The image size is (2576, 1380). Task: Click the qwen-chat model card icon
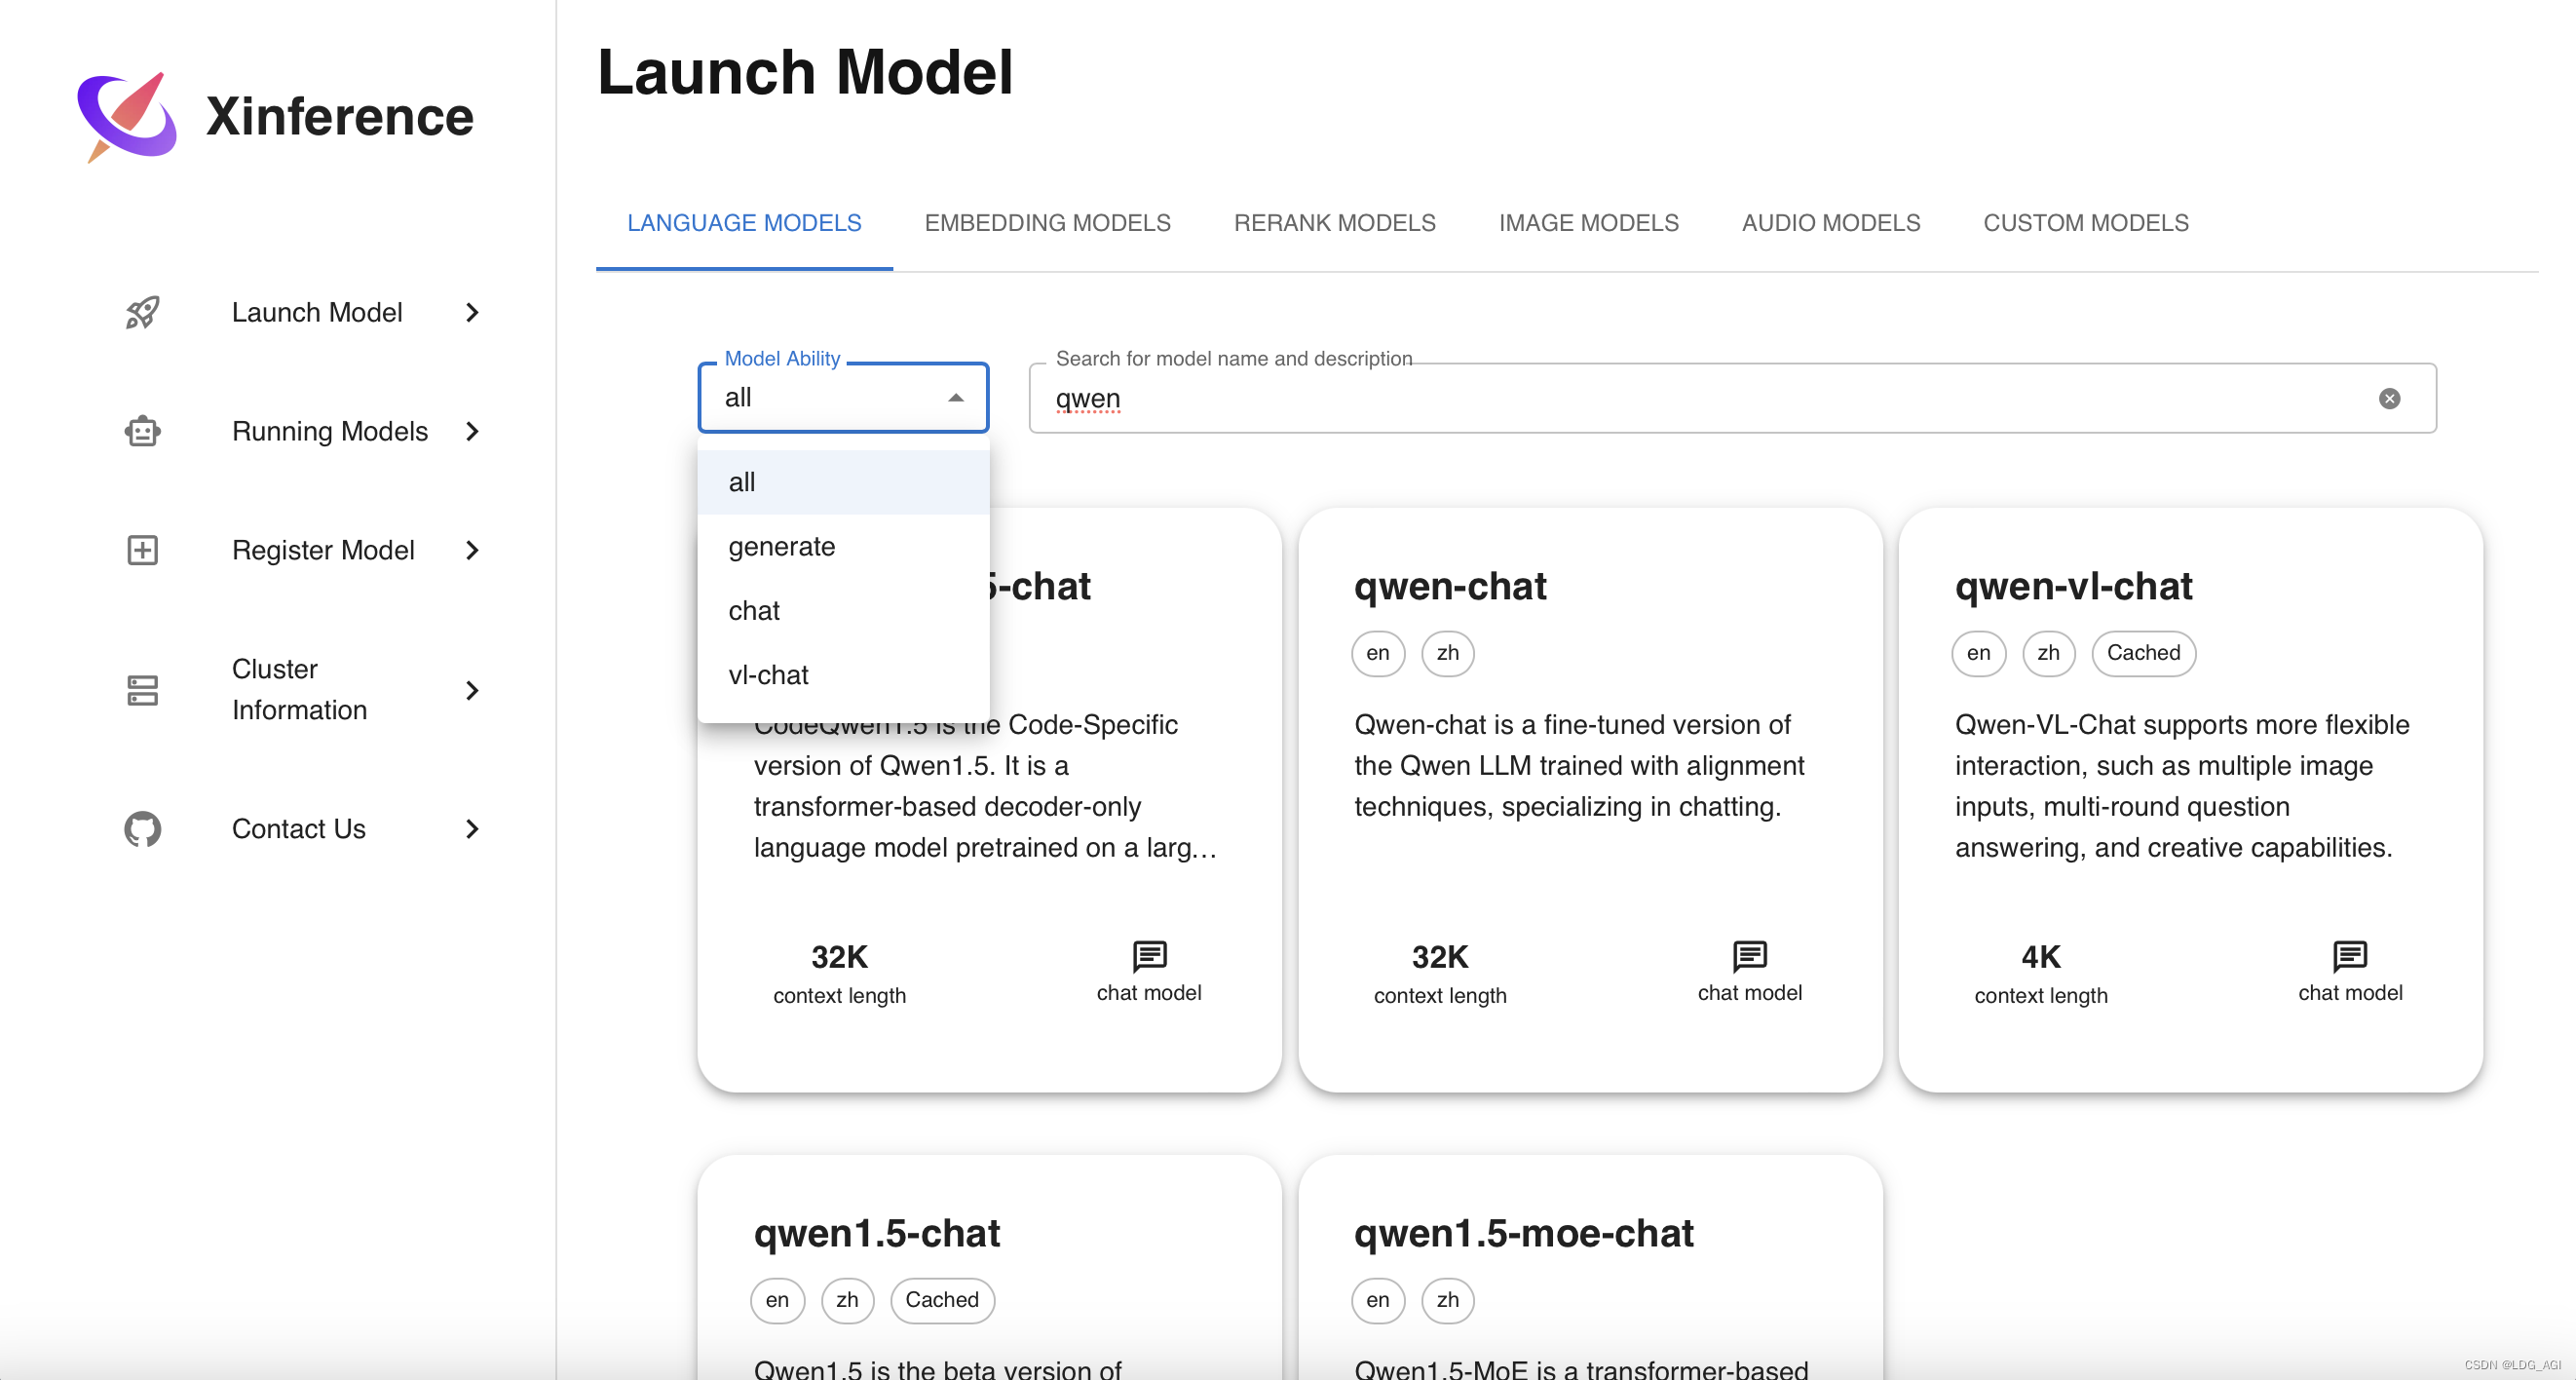[x=1750, y=954]
